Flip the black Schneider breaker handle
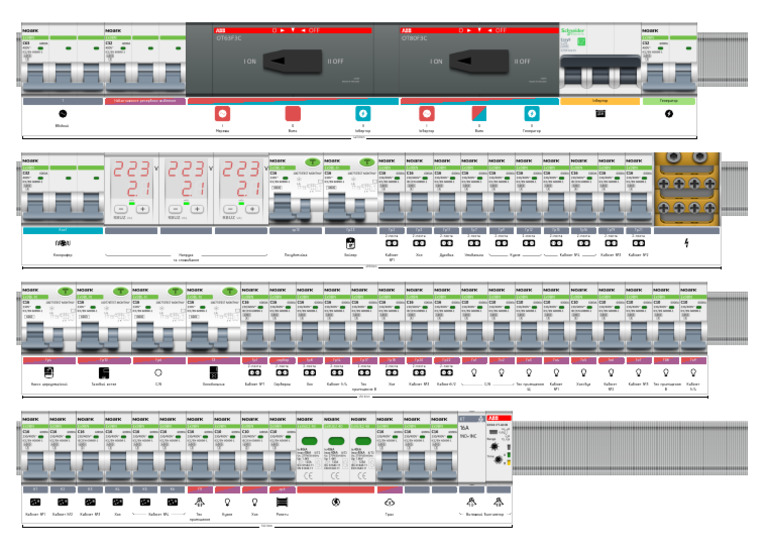768x550 pixels. tap(600, 62)
